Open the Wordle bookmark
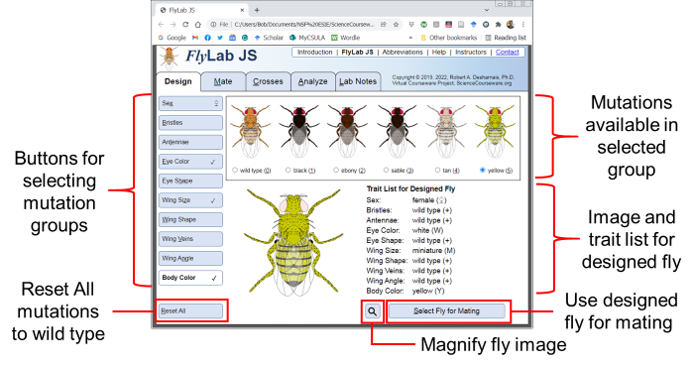This screenshot has height=367, width=693. [346, 38]
